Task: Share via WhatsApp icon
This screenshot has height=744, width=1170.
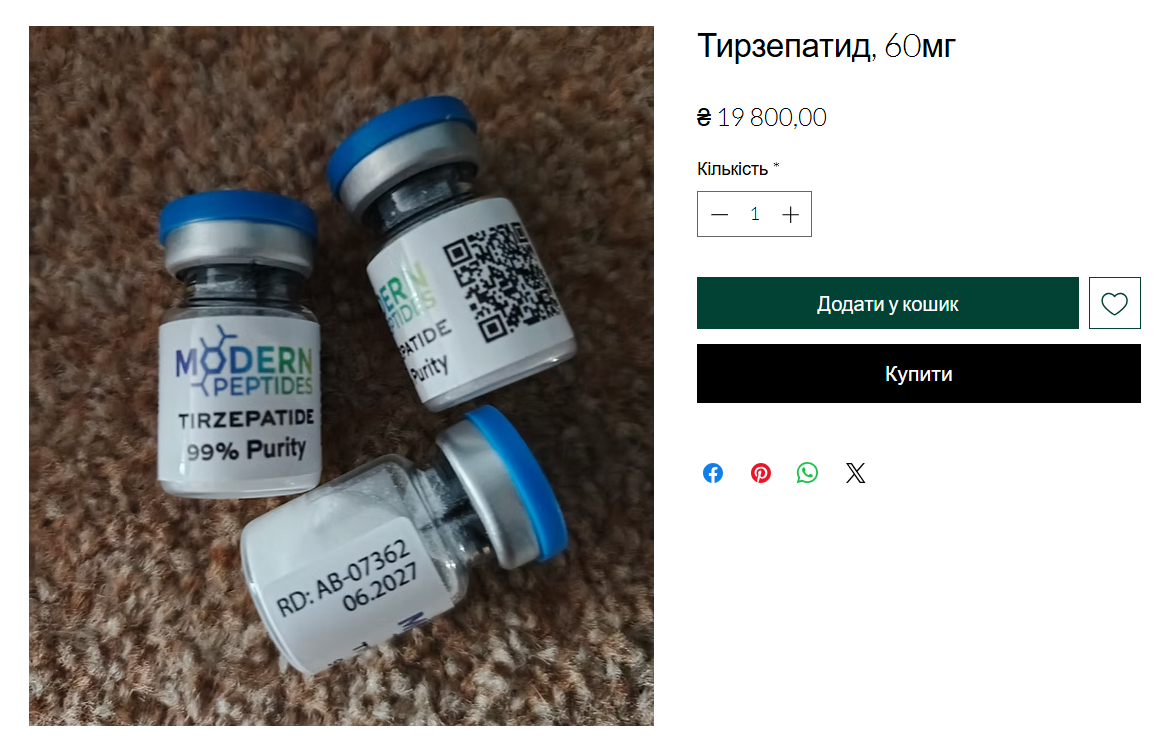Action: coord(807,473)
